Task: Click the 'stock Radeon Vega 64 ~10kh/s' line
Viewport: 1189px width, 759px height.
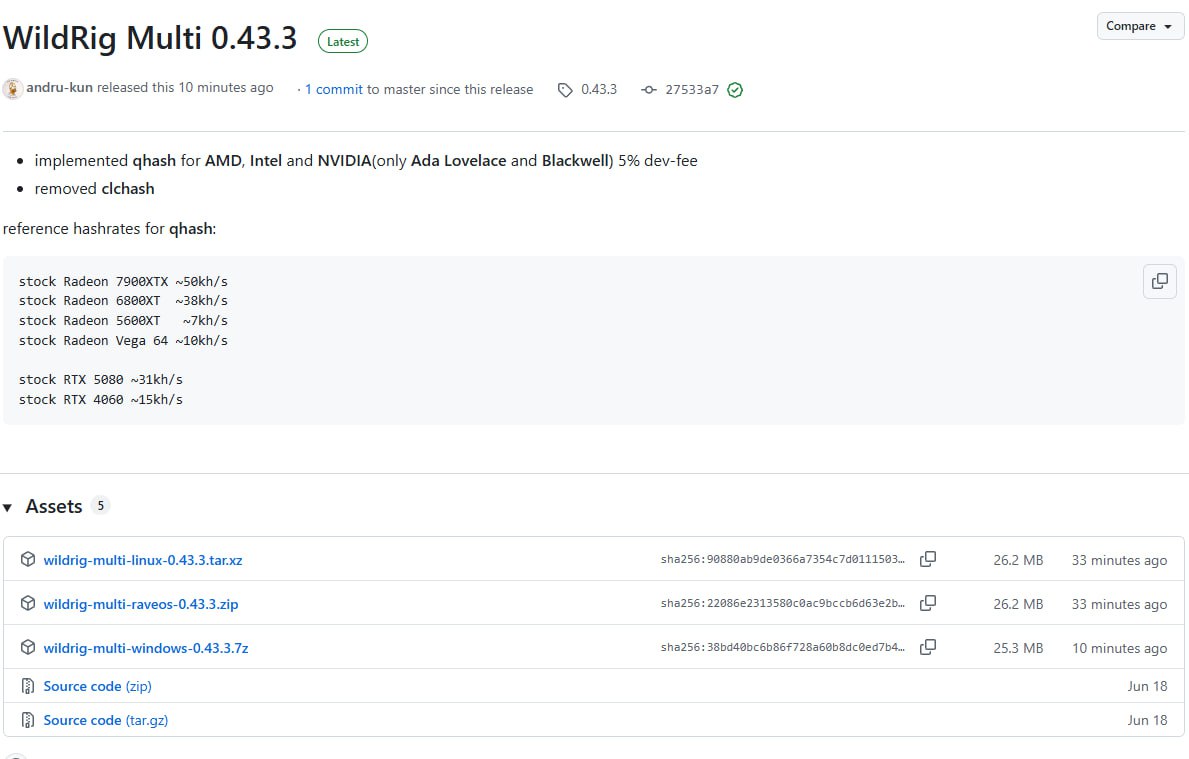Action: tap(123, 340)
